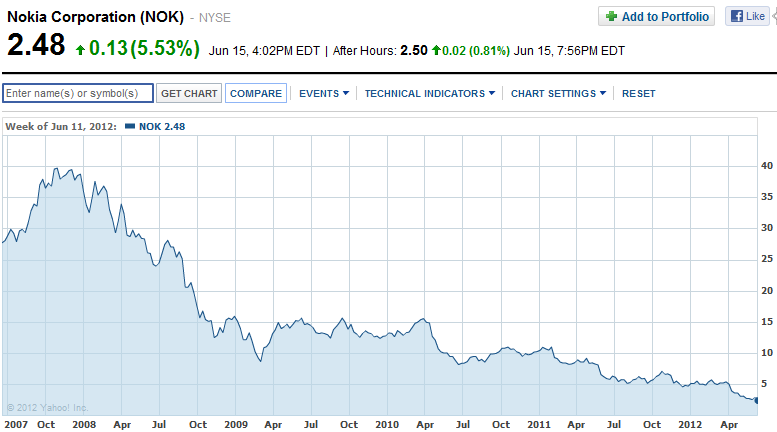The width and height of the screenshot is (777, 432).
Task: Click the Facebook logo icon on Like button
Action: click(x=737, y=16)
